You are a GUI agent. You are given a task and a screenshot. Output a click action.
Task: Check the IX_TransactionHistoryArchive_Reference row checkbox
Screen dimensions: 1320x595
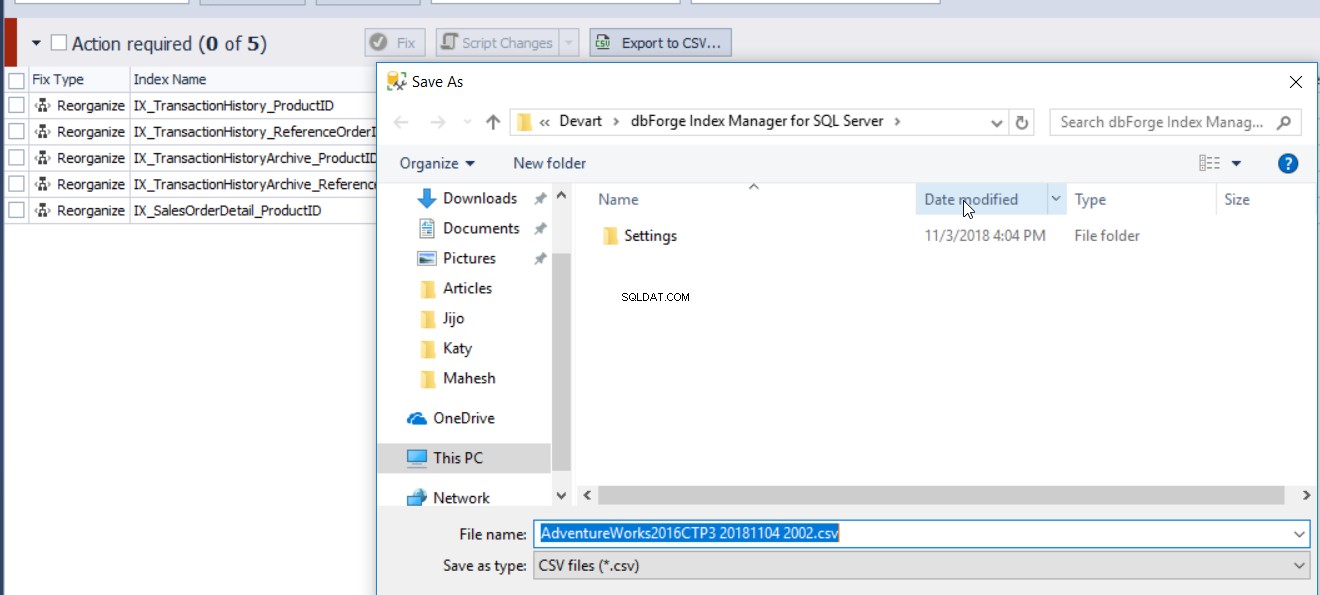(16, 184)
